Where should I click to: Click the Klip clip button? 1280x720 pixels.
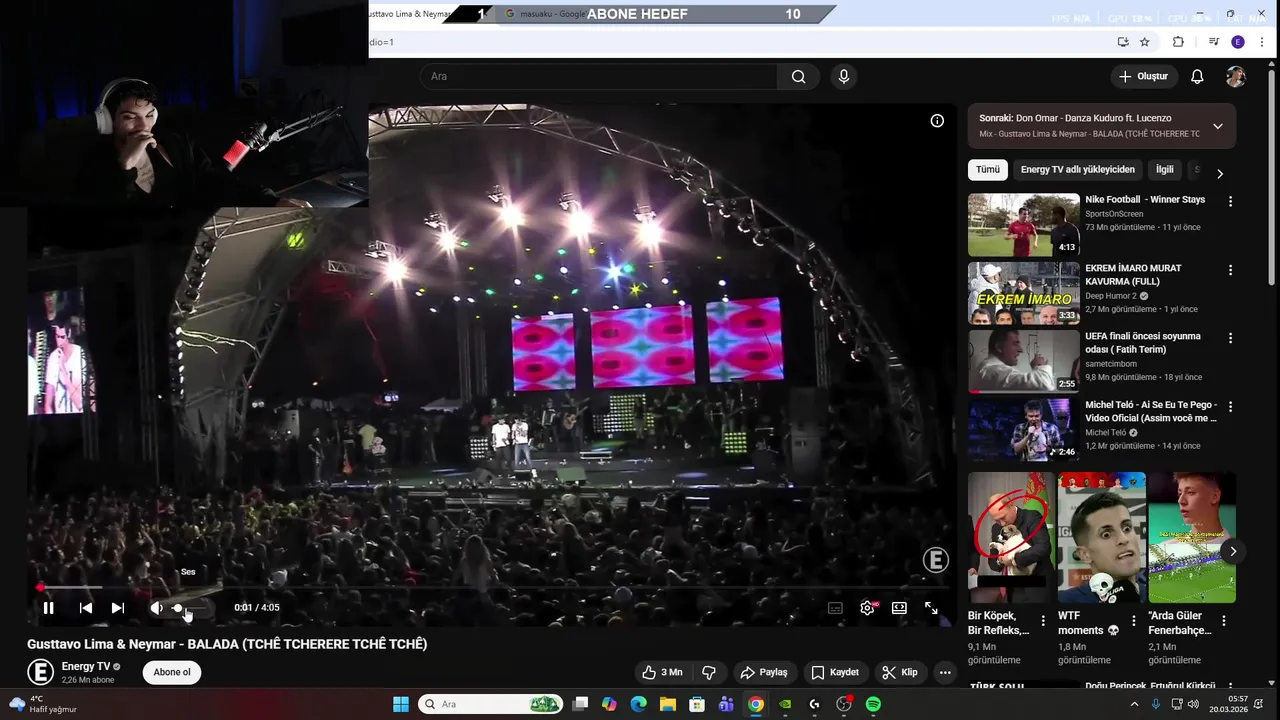click(x=900, y=672)
